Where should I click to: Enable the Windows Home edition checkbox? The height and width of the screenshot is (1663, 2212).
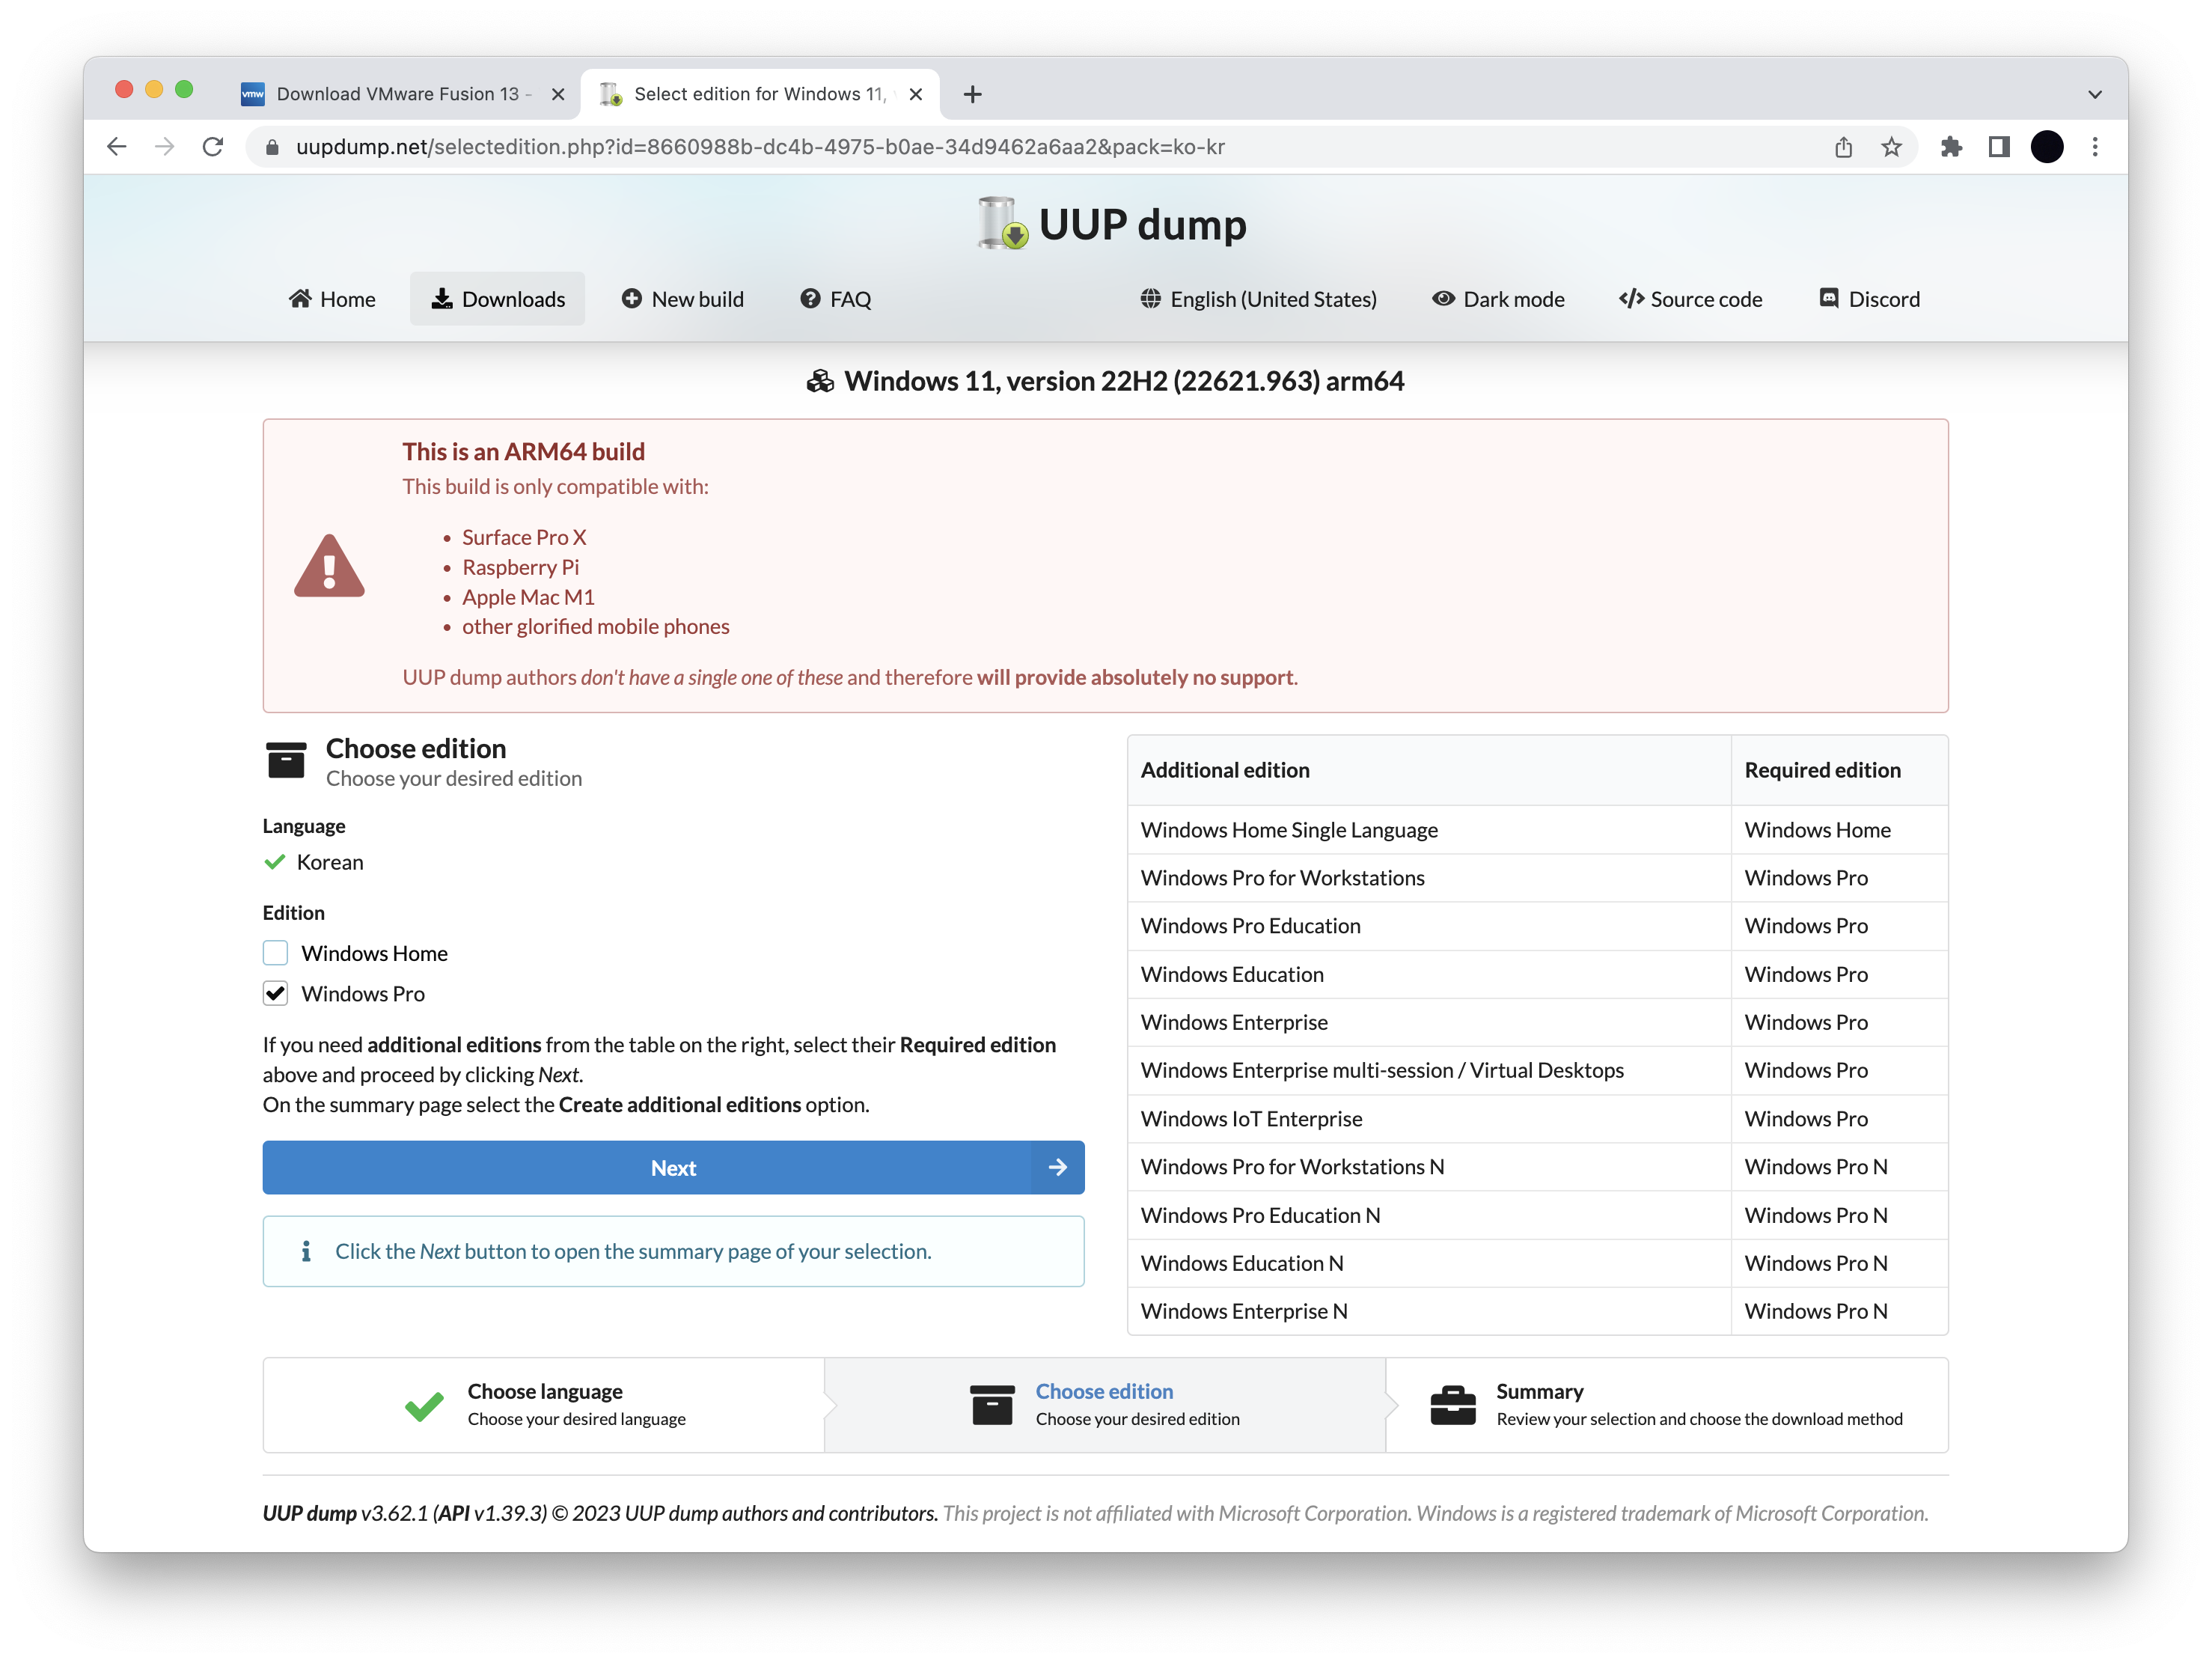pyautogui.click(x=275, y=953)
